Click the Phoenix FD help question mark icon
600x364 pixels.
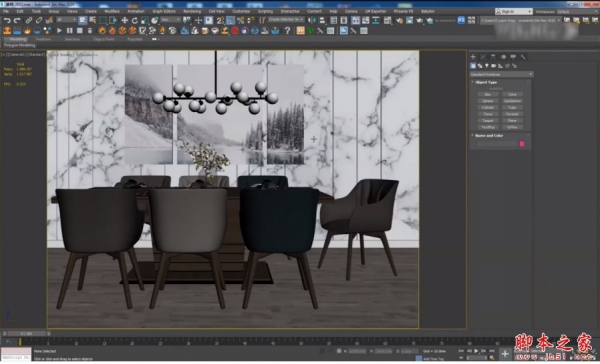[x=287, y=30]
